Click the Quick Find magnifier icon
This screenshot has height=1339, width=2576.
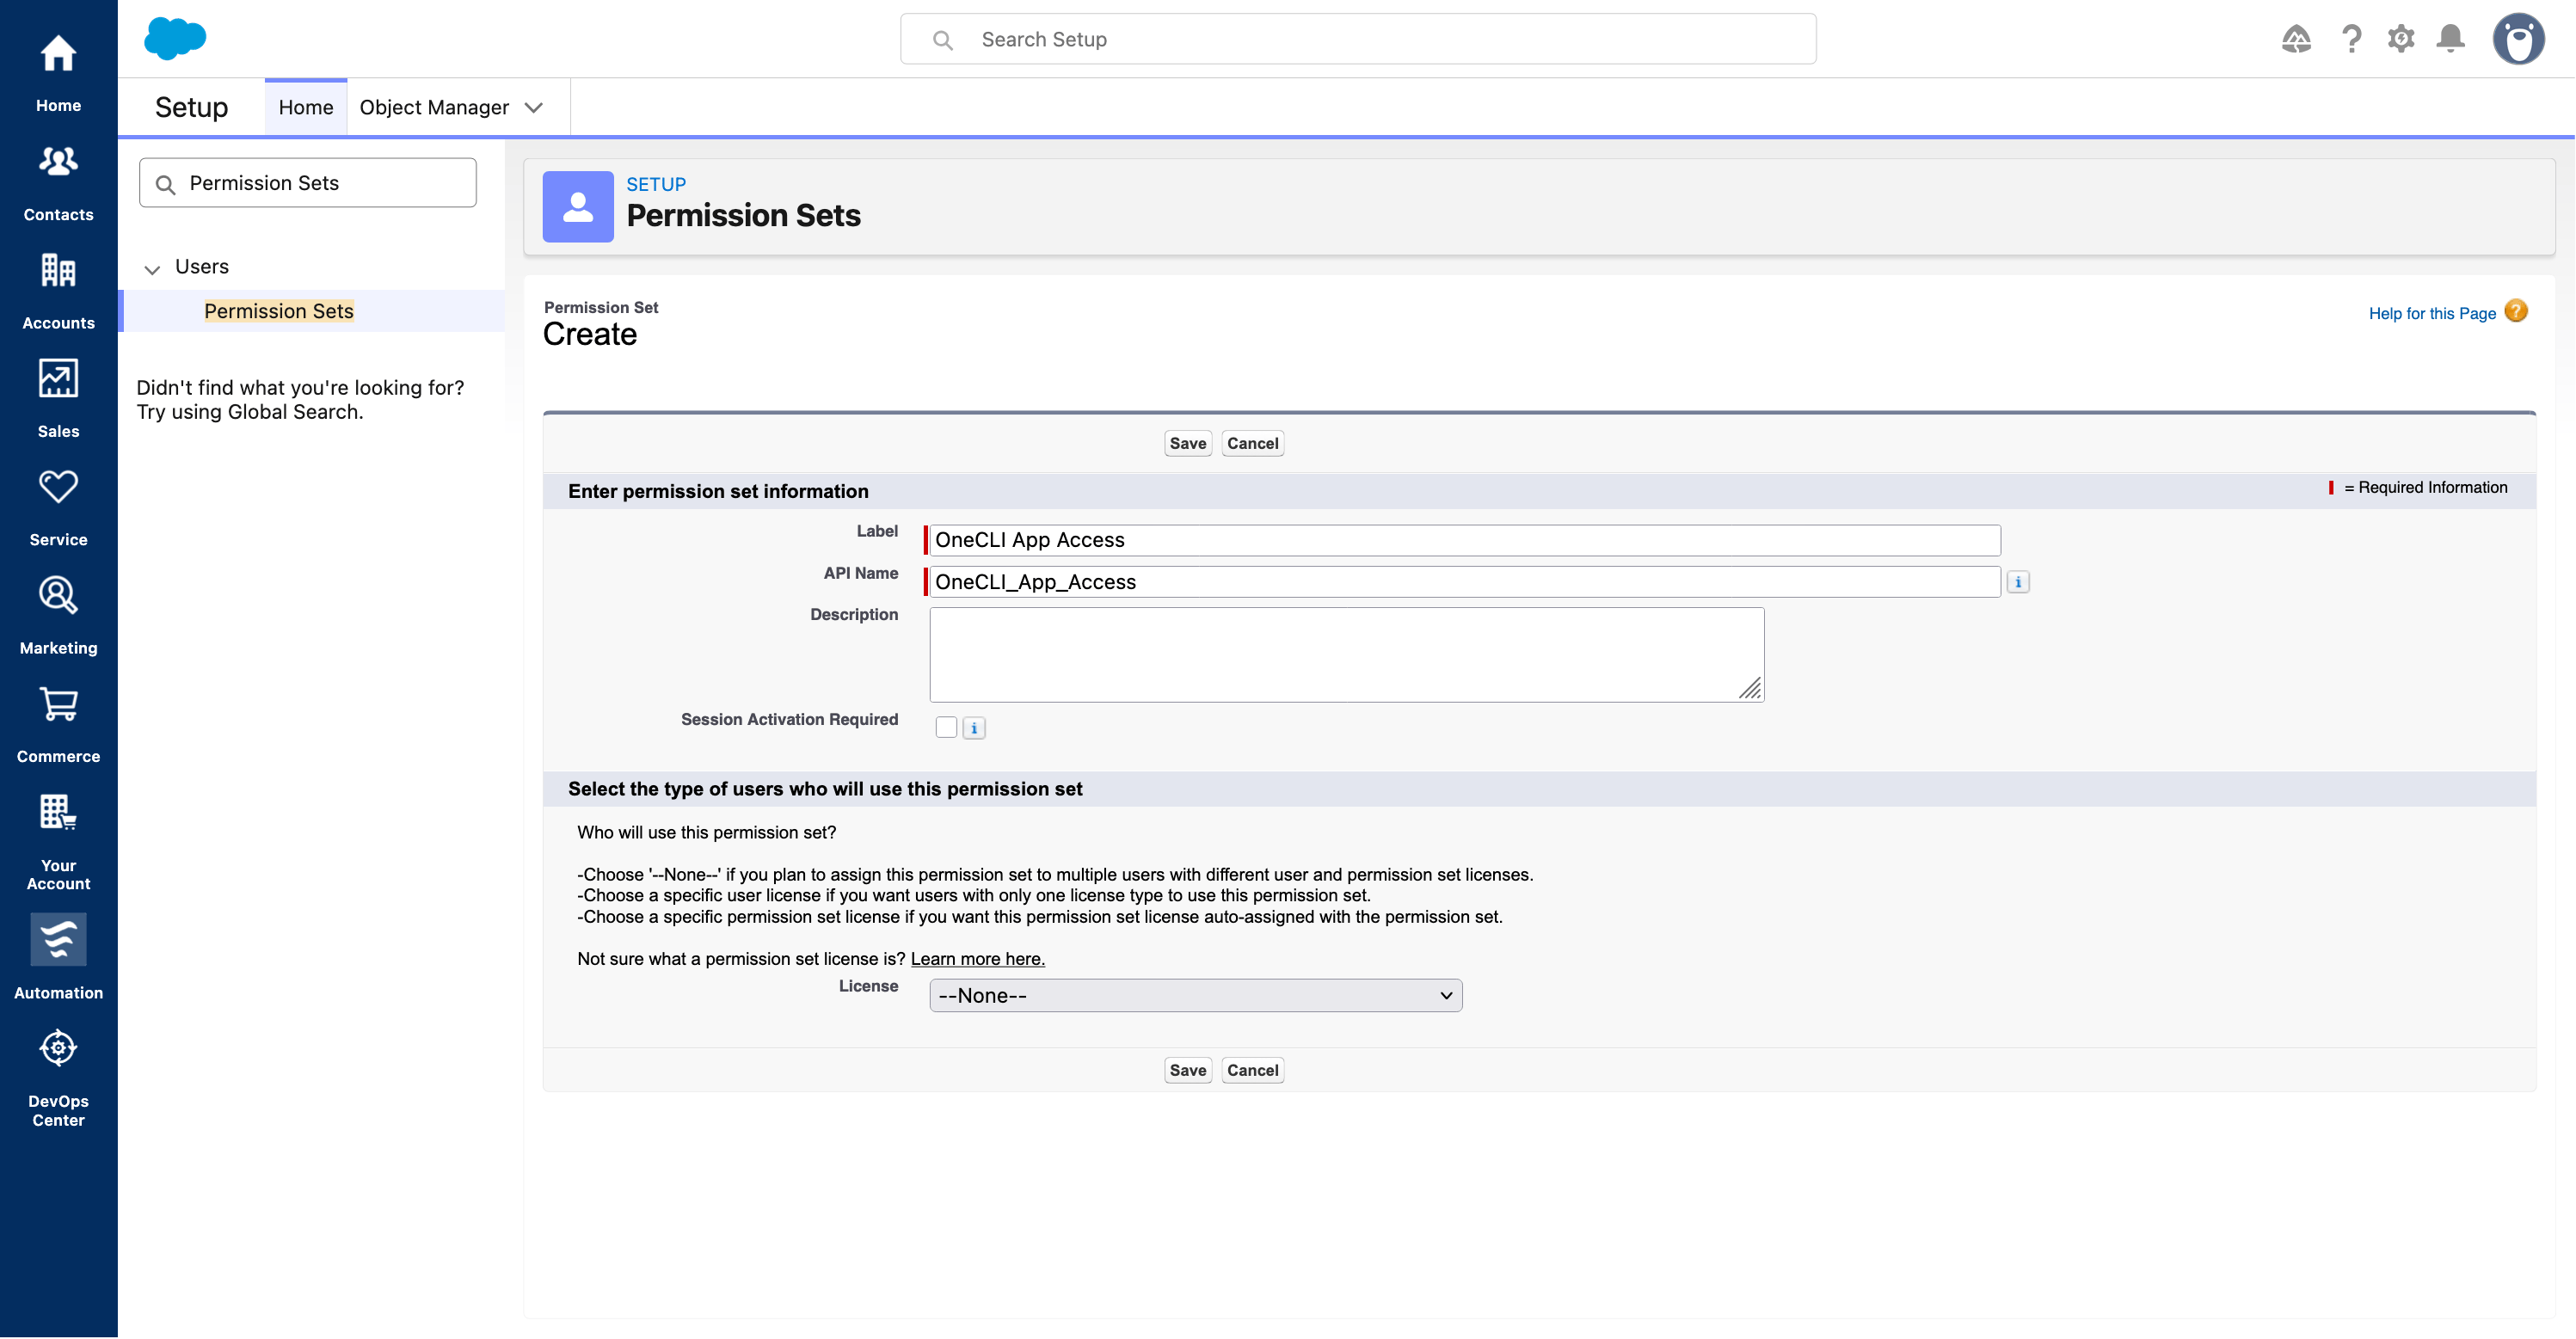[x=166, y=184]
